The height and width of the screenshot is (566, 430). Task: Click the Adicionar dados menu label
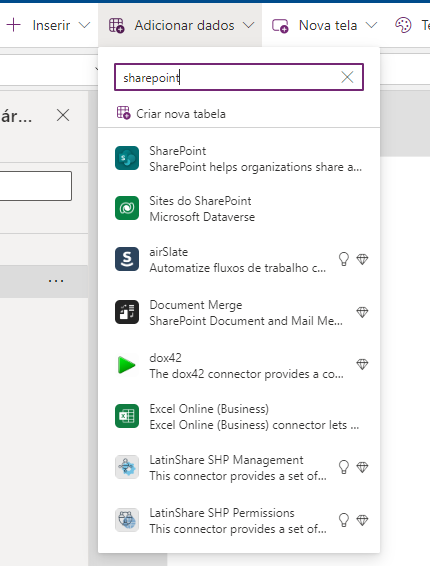[x=184, y=26]
